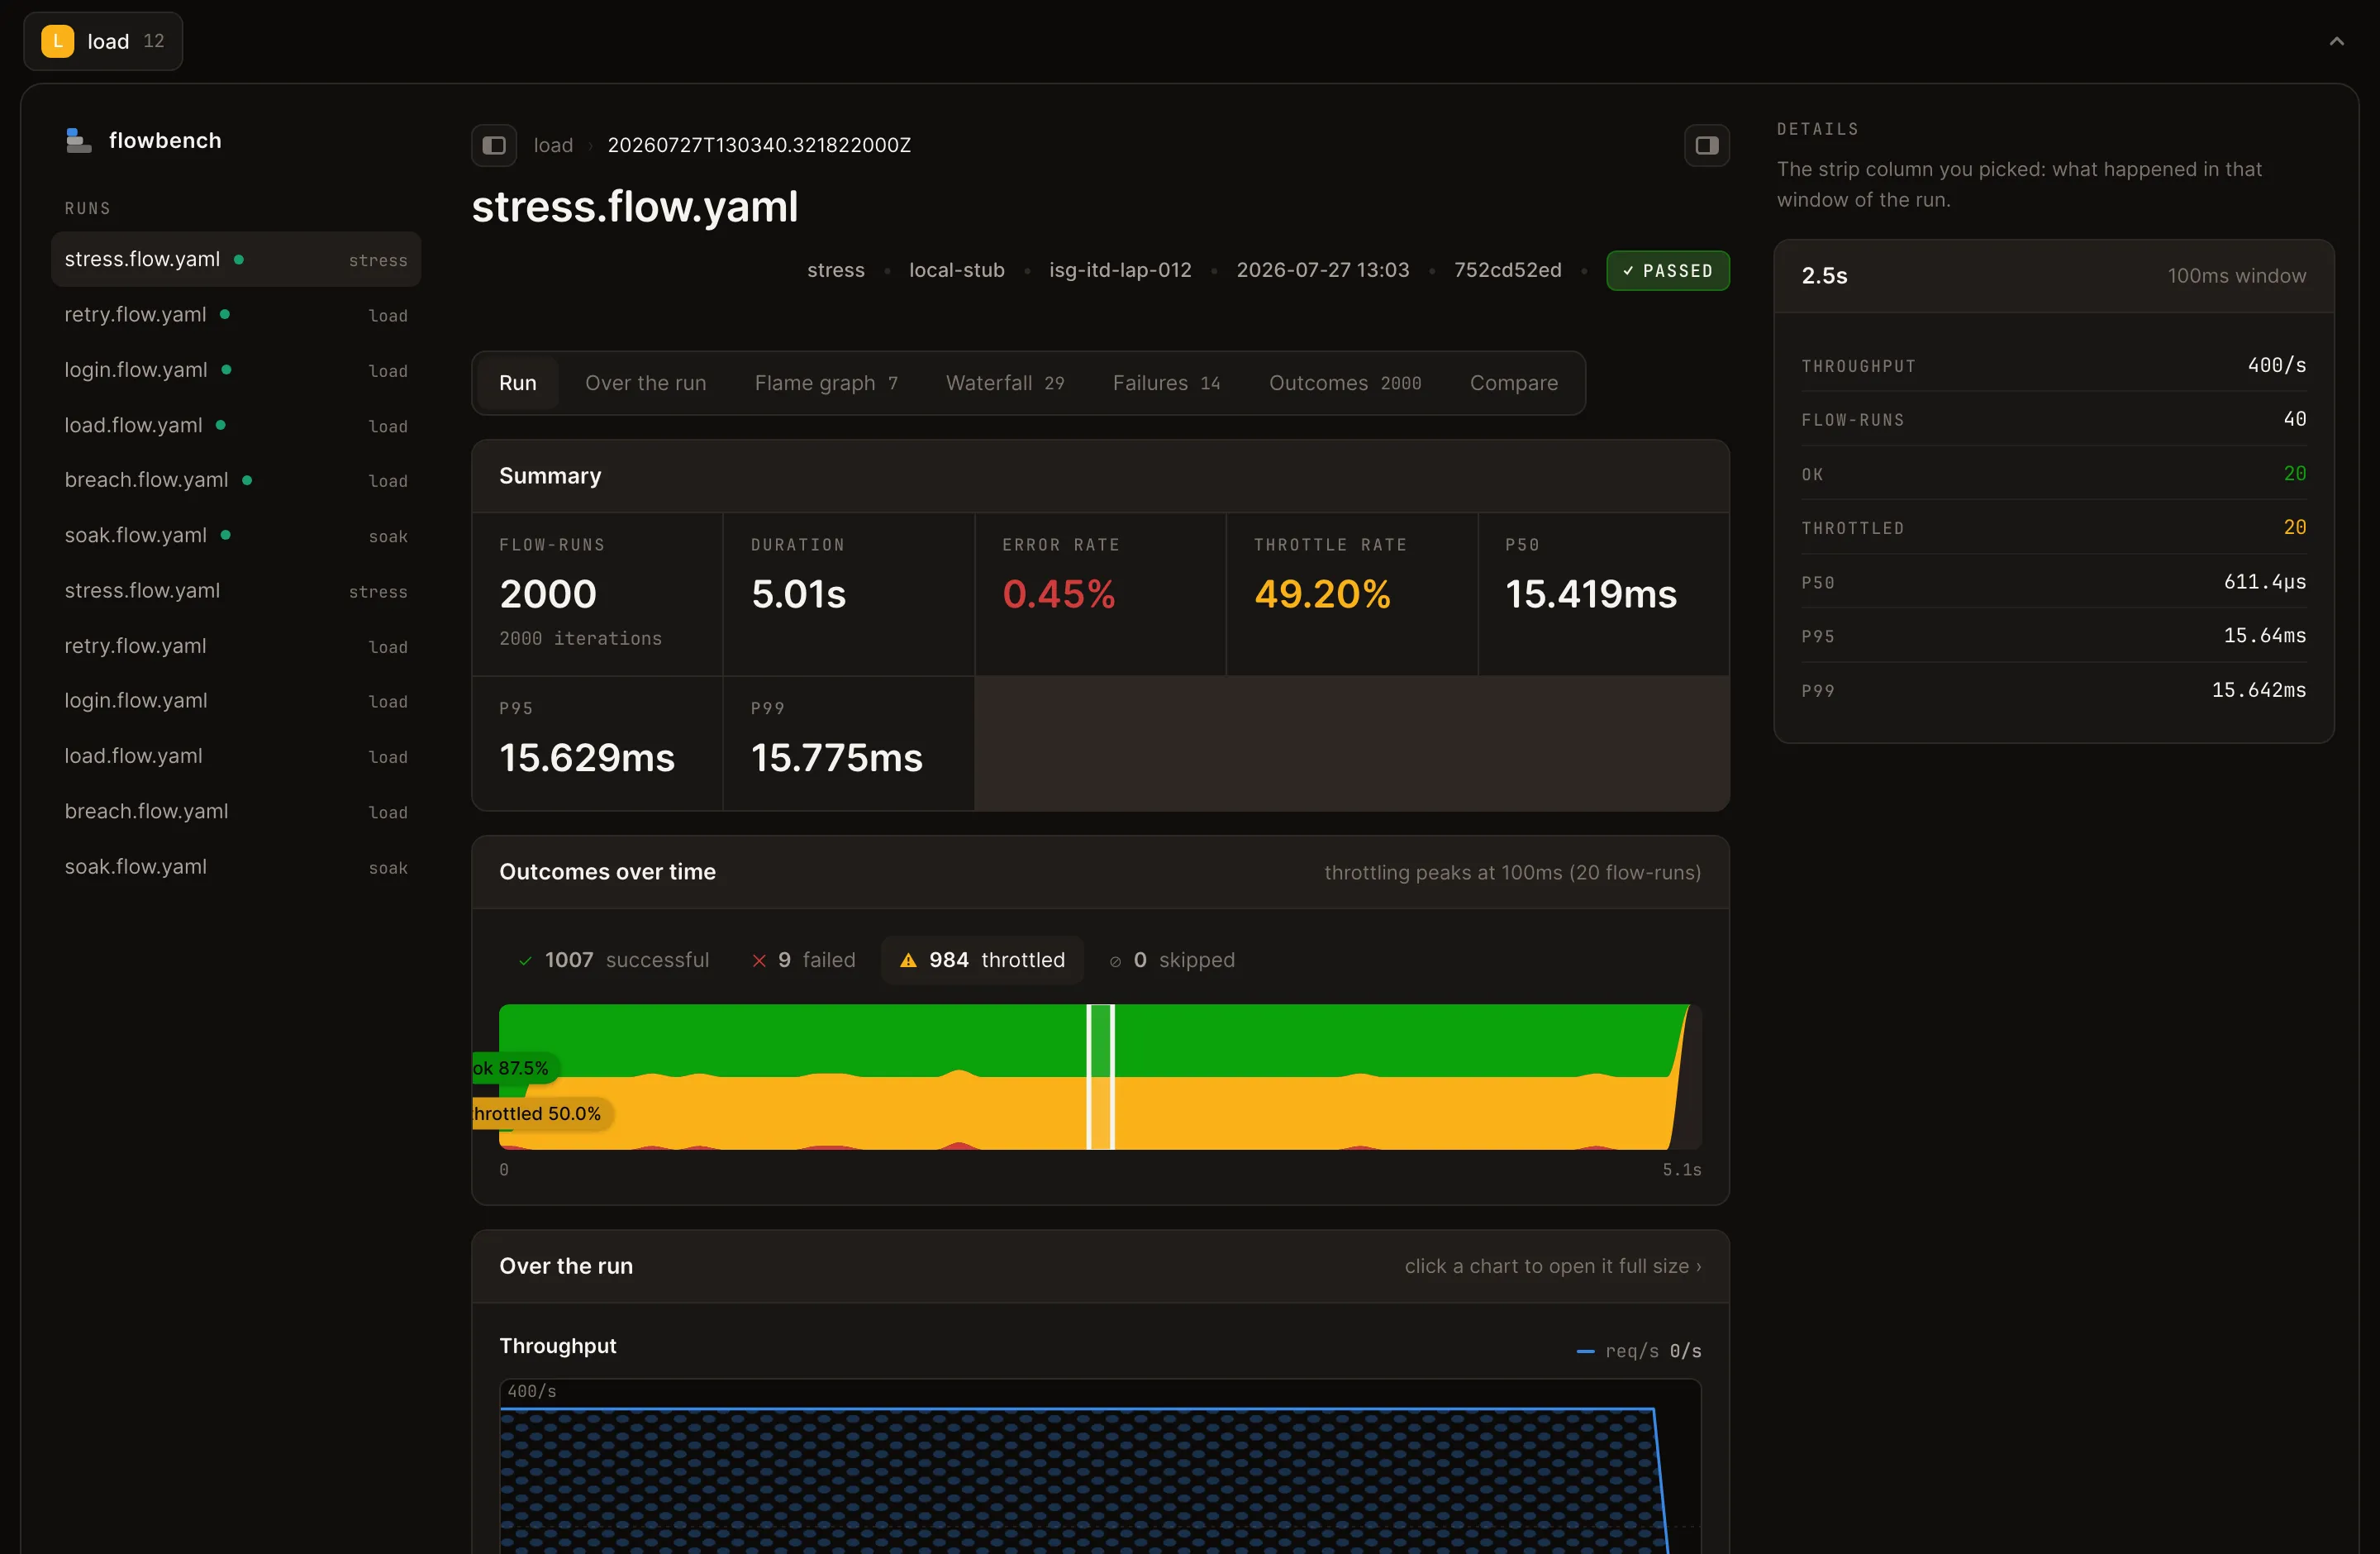This screenshot has height=1554, width=2380.
Task: Select the older soak.flow.yaml run without dot
Action: (x=236, y=867)
